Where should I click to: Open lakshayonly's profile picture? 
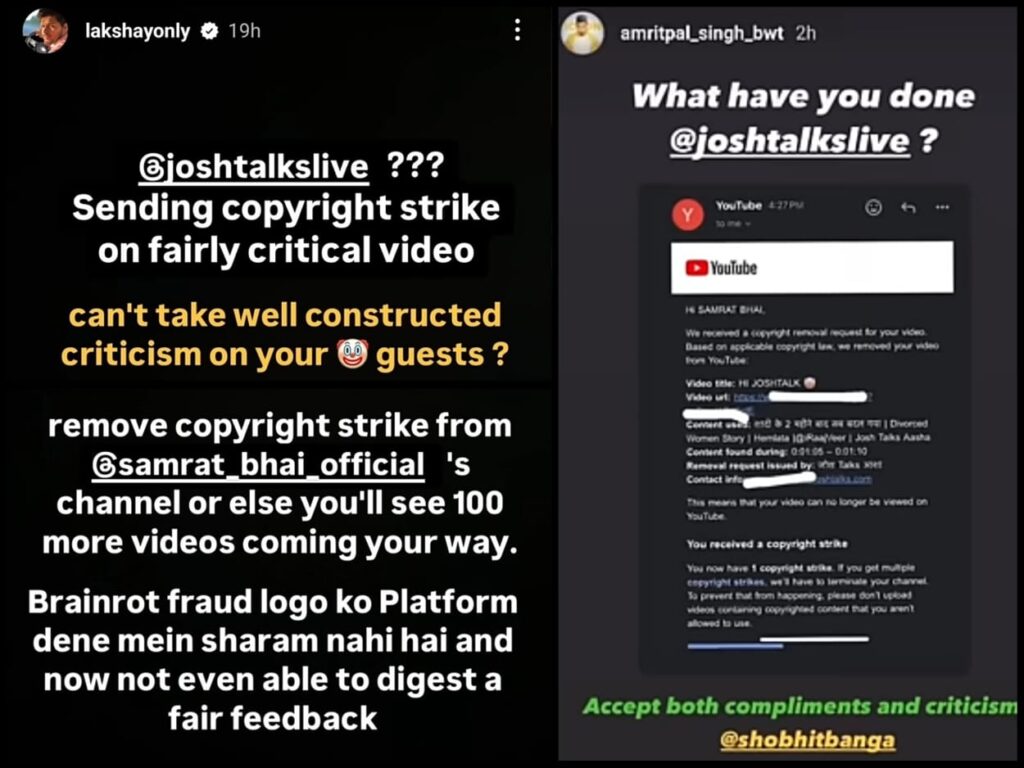44,31
